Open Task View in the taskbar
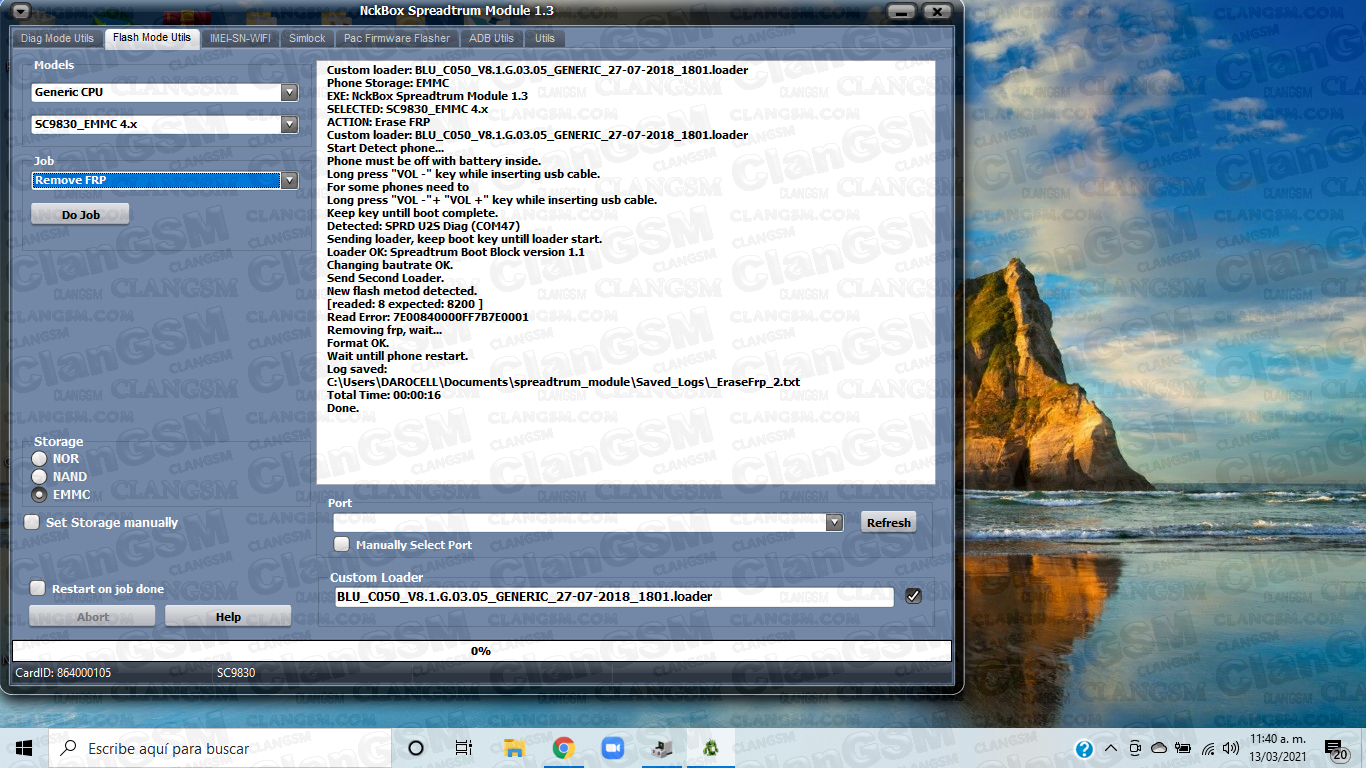The image size is (1366, 768). click(464, 748)
